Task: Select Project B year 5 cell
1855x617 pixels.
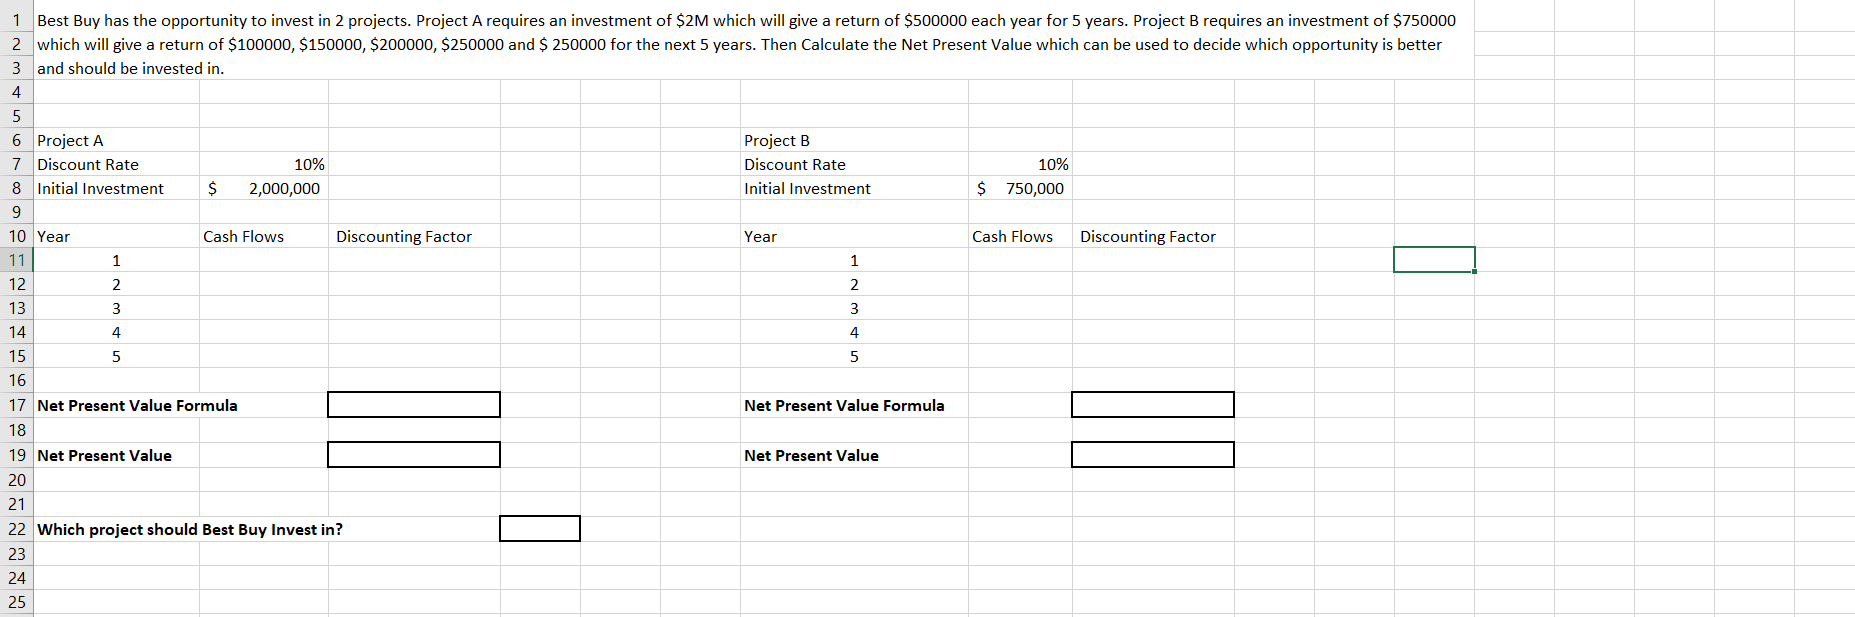Action: [854, 356]
